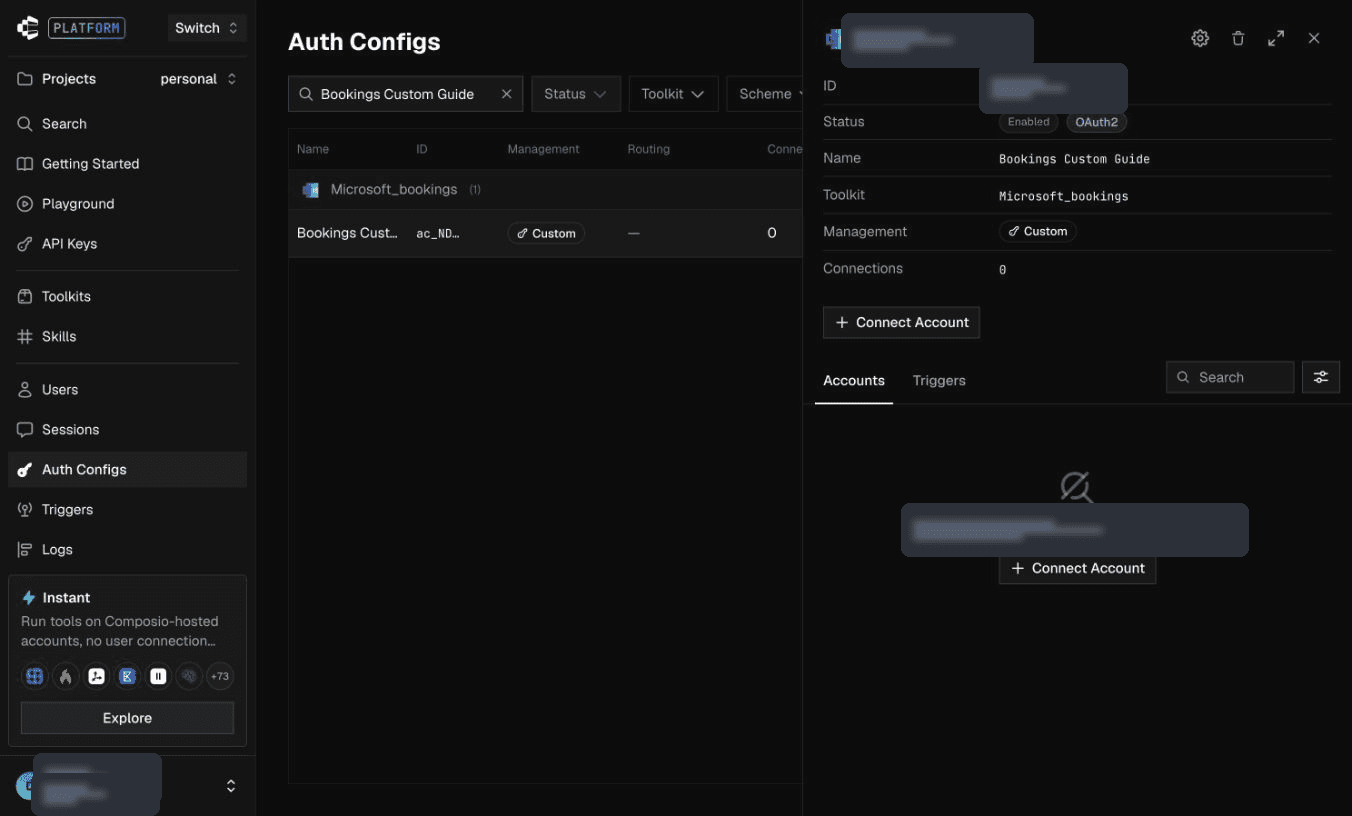Open the Switch platform dropdown

pos(207,28)
